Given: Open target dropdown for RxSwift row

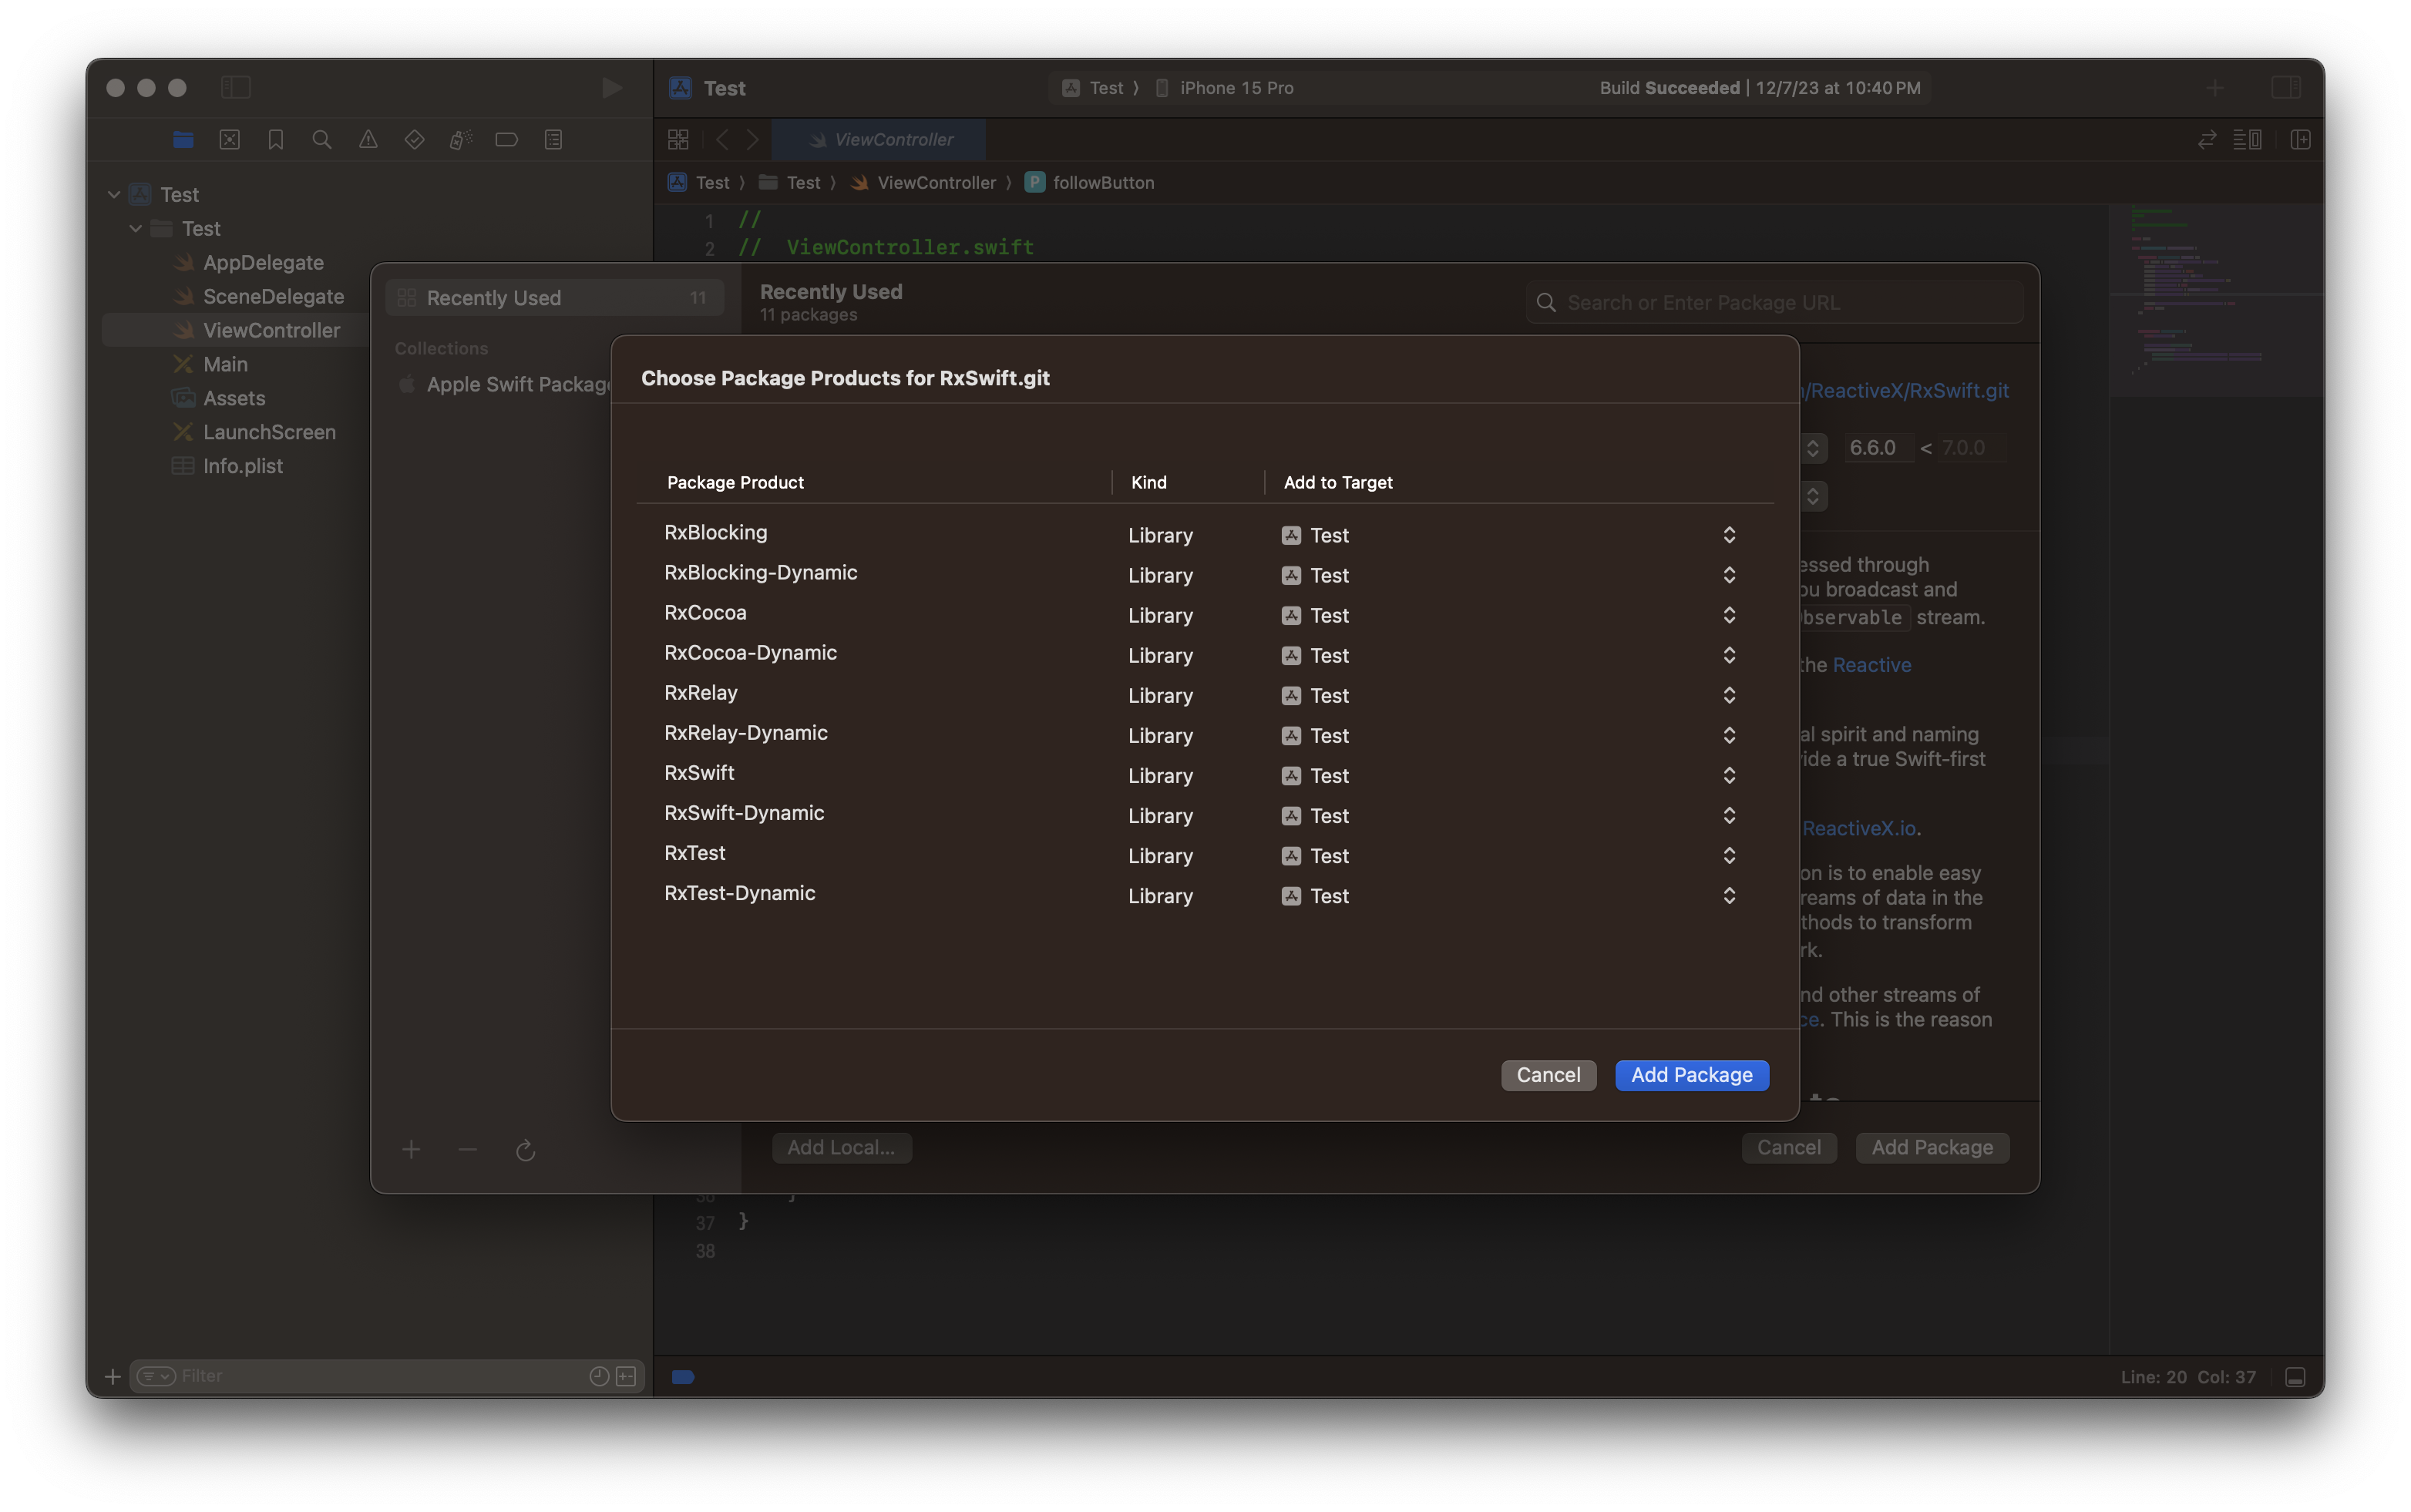Looking at the screenshot, I should [1729, 776].
